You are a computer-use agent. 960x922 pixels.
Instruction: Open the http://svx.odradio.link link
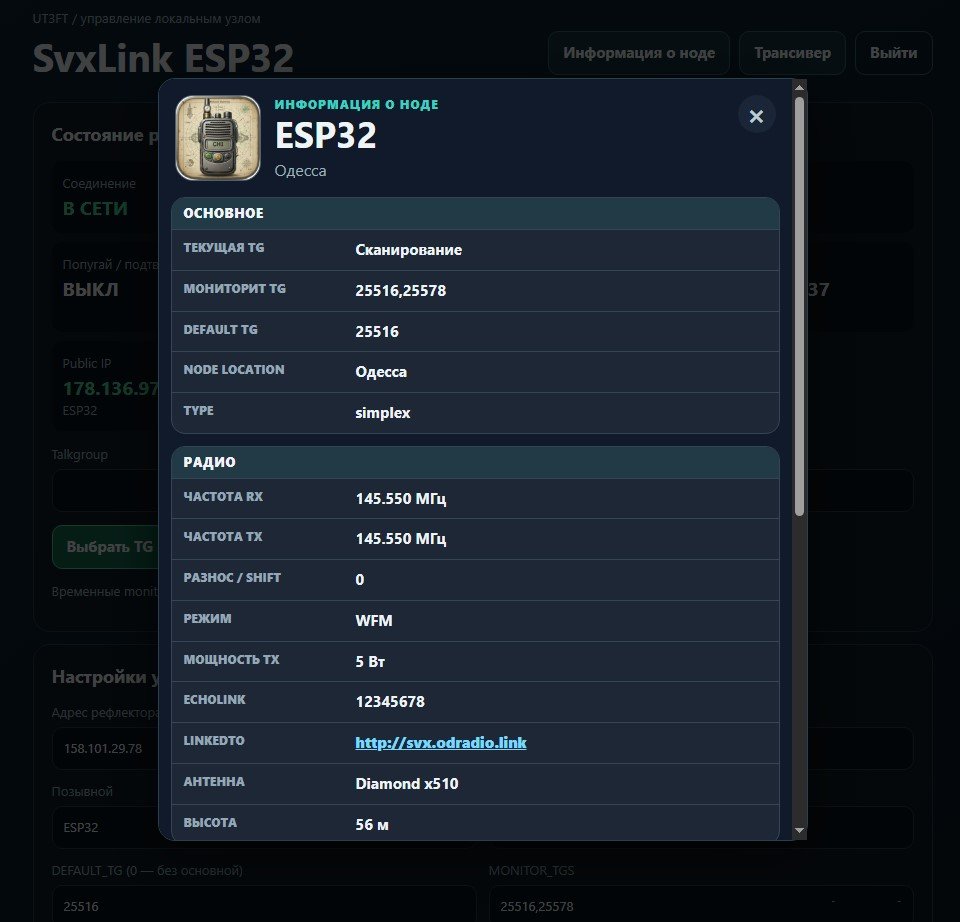click(x=441, y=743)
